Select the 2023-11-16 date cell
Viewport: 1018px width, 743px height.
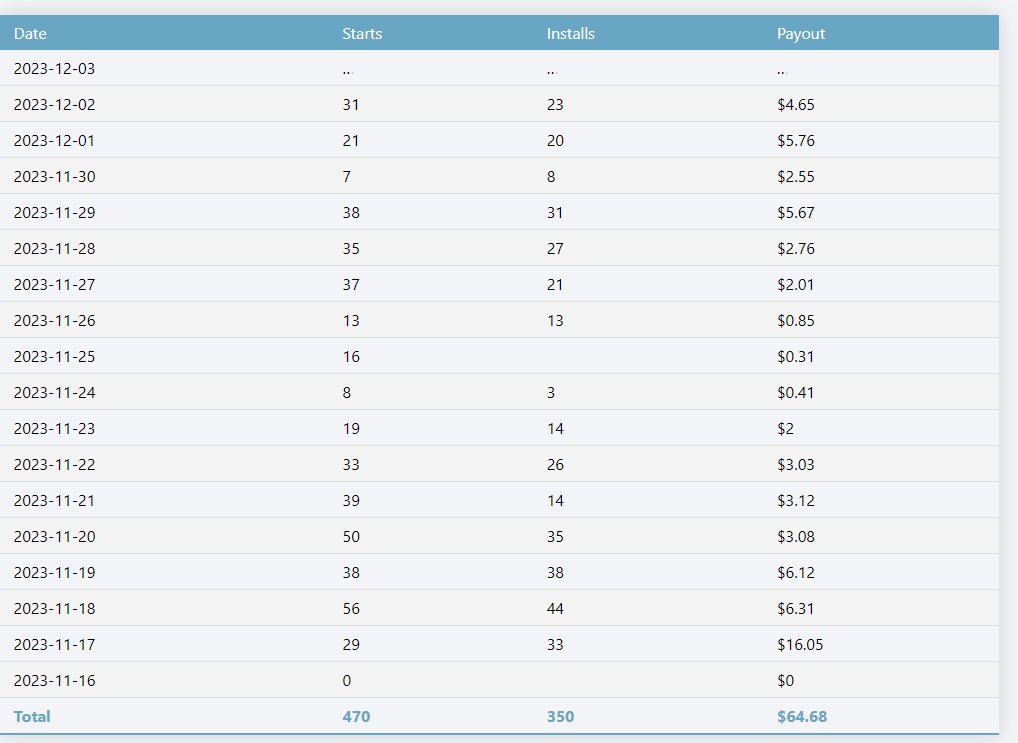pos(55,681)
